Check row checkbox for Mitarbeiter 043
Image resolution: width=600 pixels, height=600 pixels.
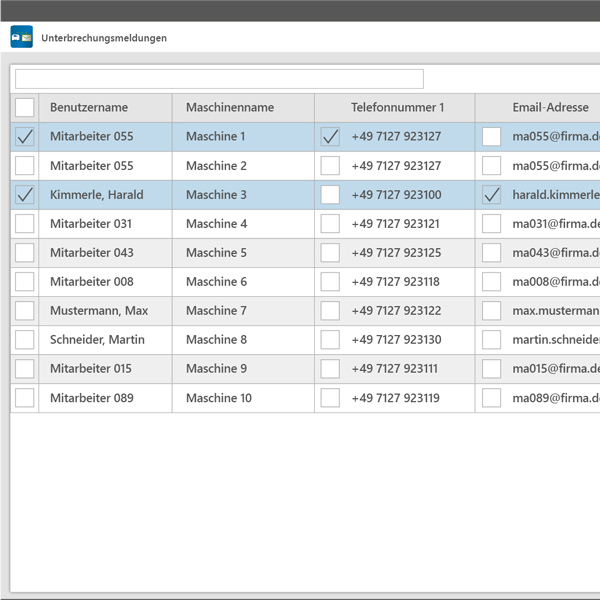[25, 253]
